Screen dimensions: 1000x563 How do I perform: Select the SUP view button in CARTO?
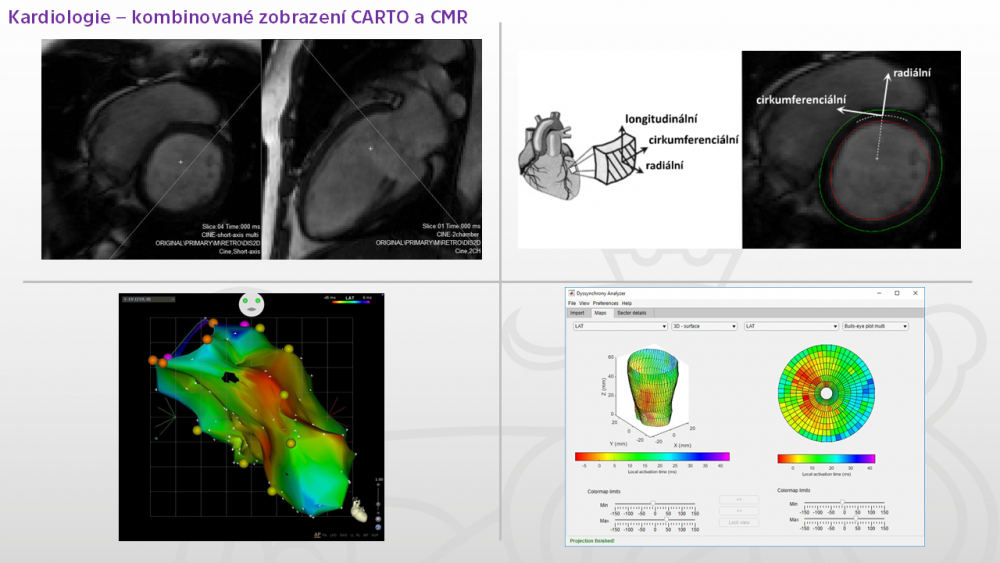[x=374, y=535]
